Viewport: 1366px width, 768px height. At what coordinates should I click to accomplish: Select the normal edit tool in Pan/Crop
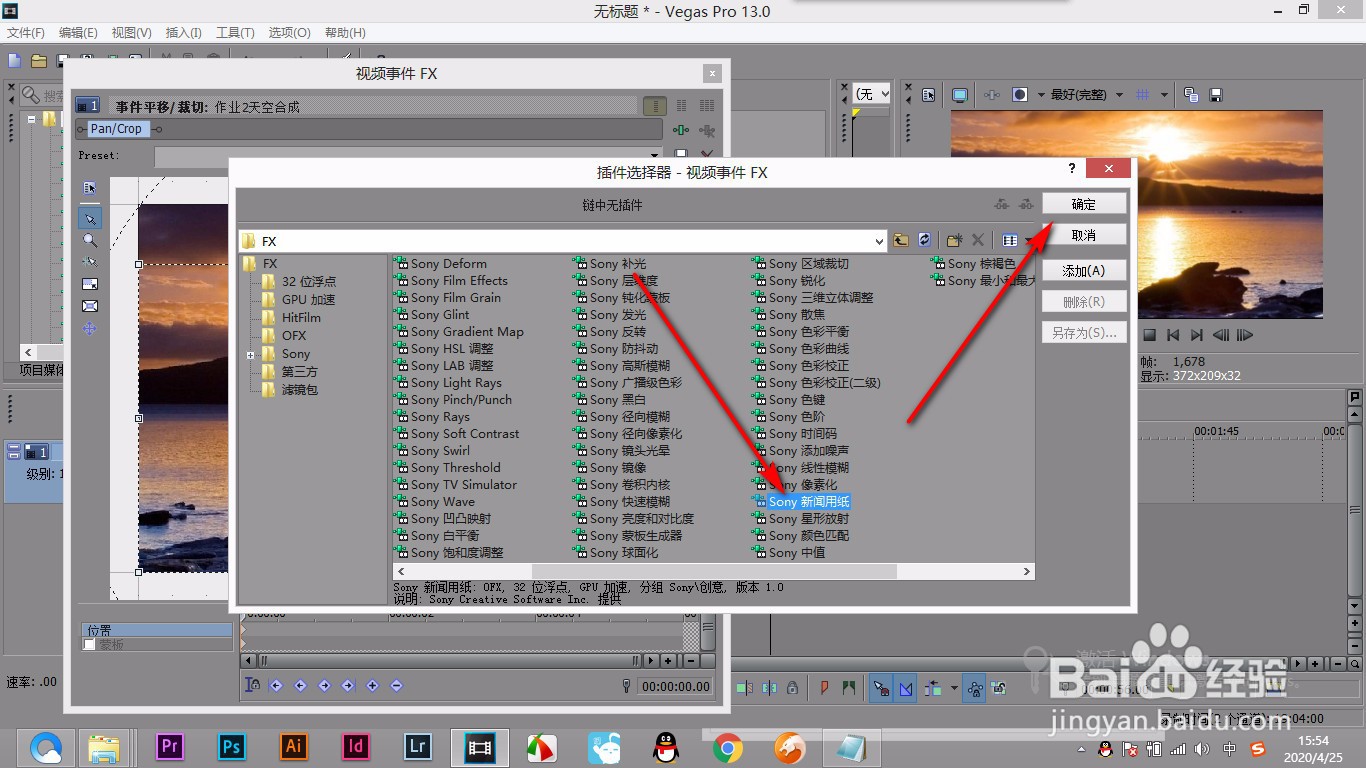90,218
